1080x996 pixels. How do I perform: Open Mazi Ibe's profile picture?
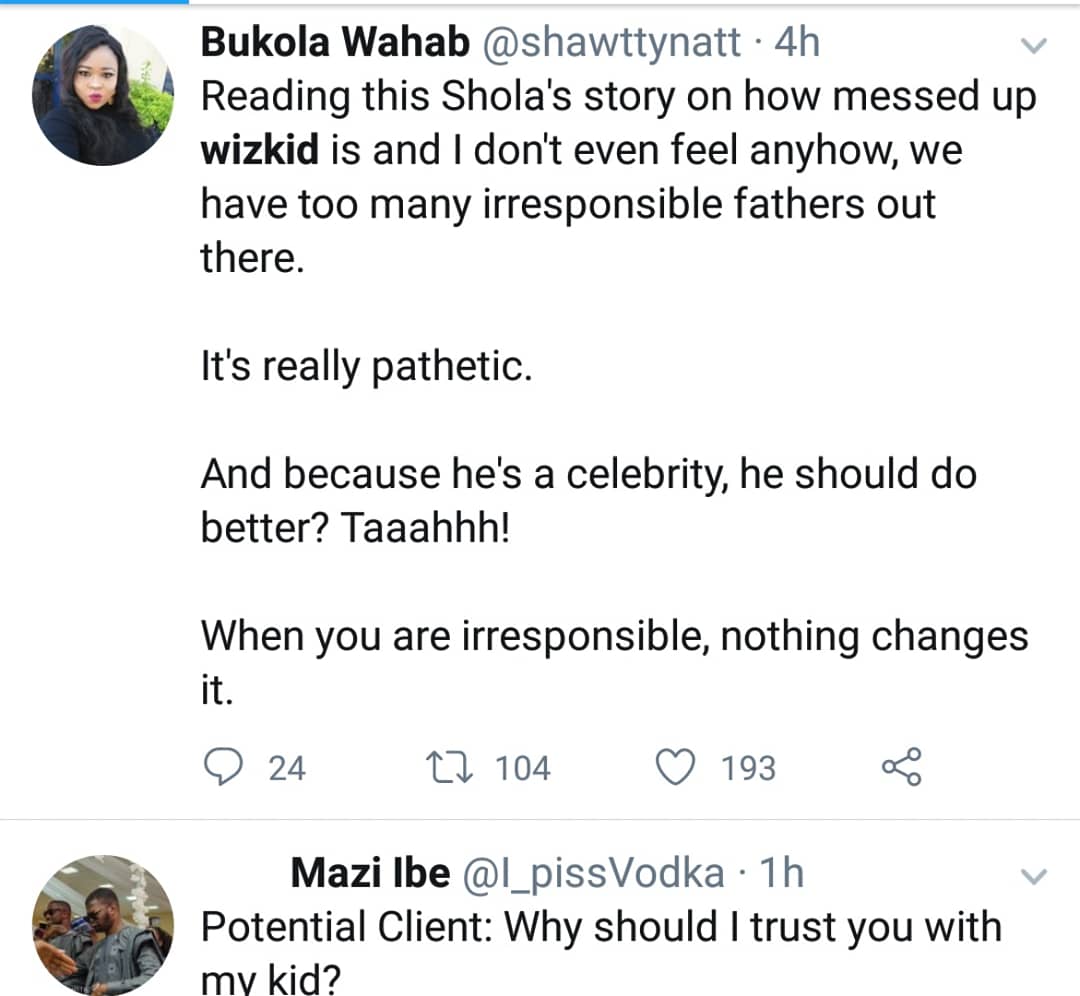tap(103, 925)
